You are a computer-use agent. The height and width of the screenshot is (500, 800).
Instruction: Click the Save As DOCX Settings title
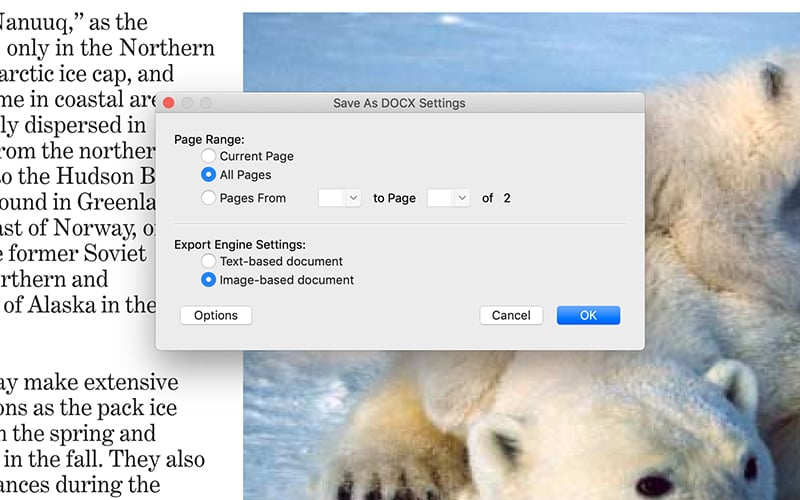399,103
